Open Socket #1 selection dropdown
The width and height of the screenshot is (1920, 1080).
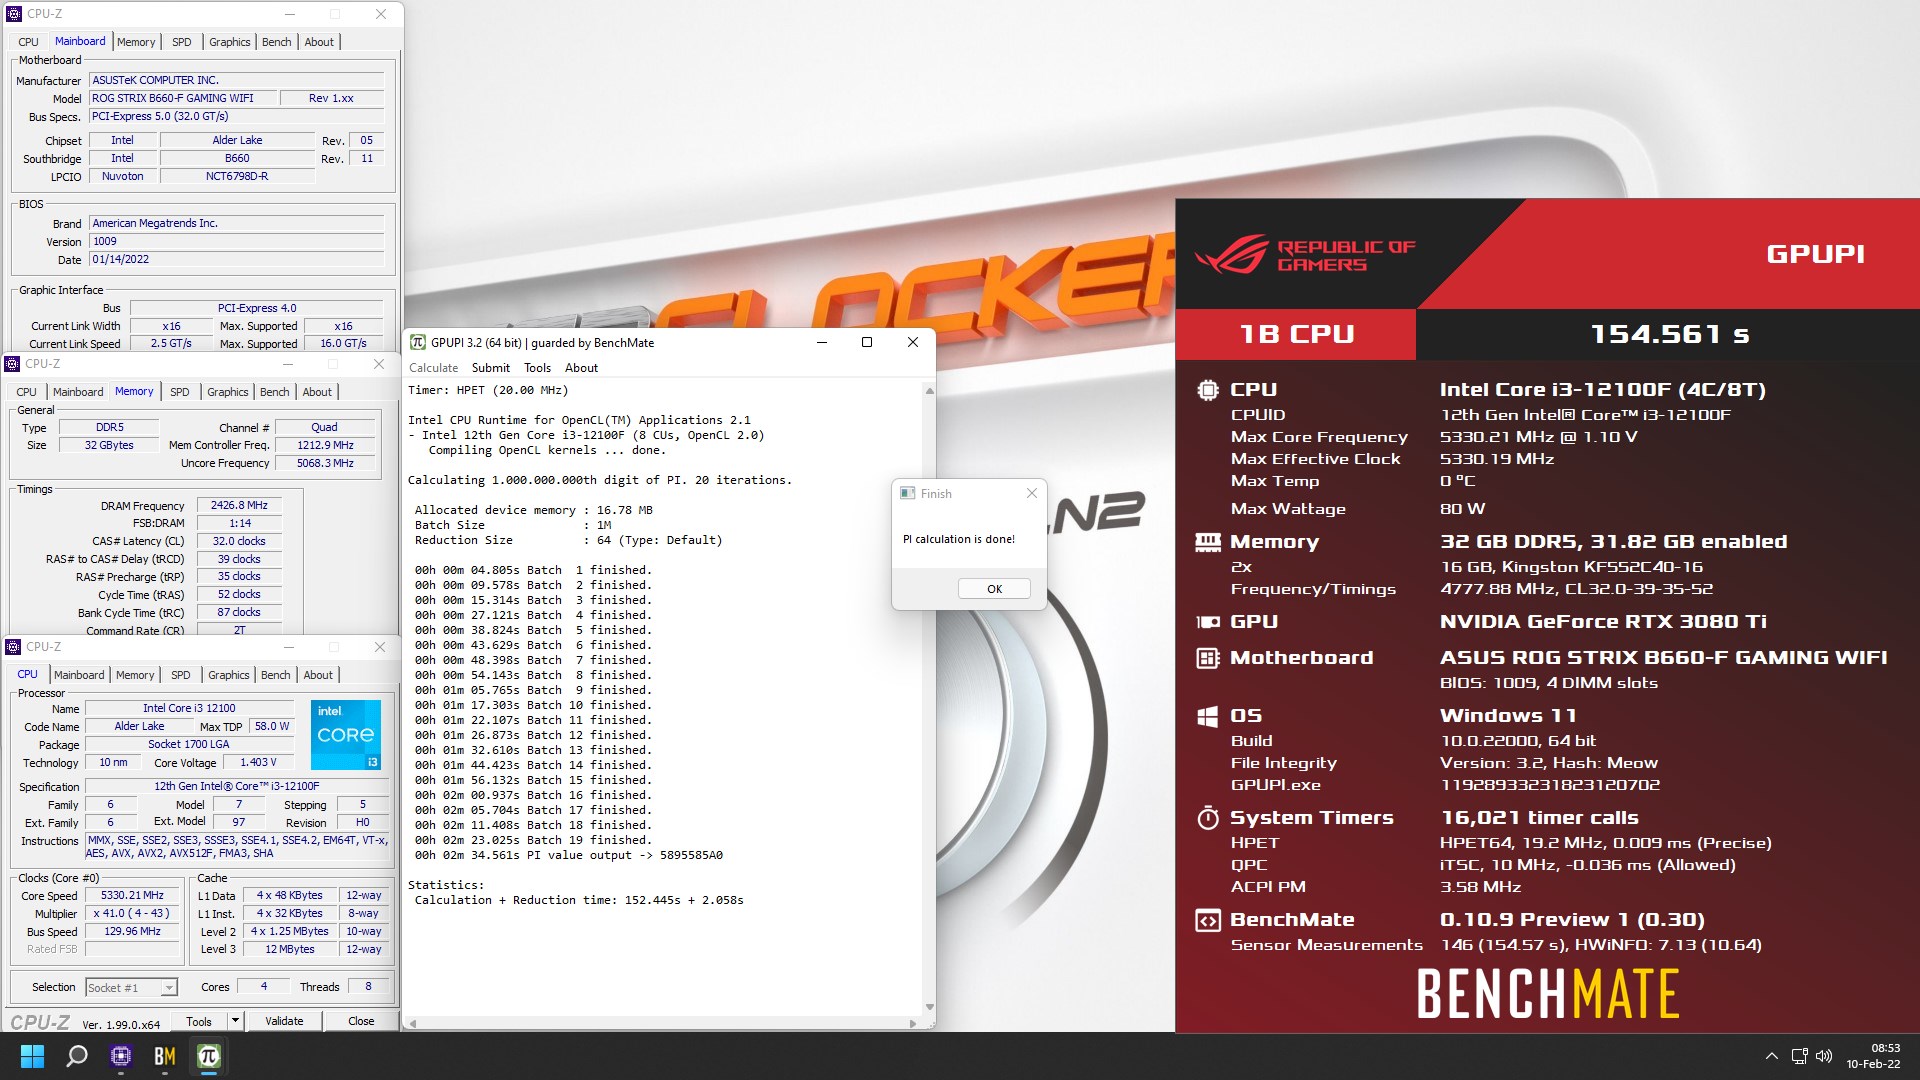point(131,987)
